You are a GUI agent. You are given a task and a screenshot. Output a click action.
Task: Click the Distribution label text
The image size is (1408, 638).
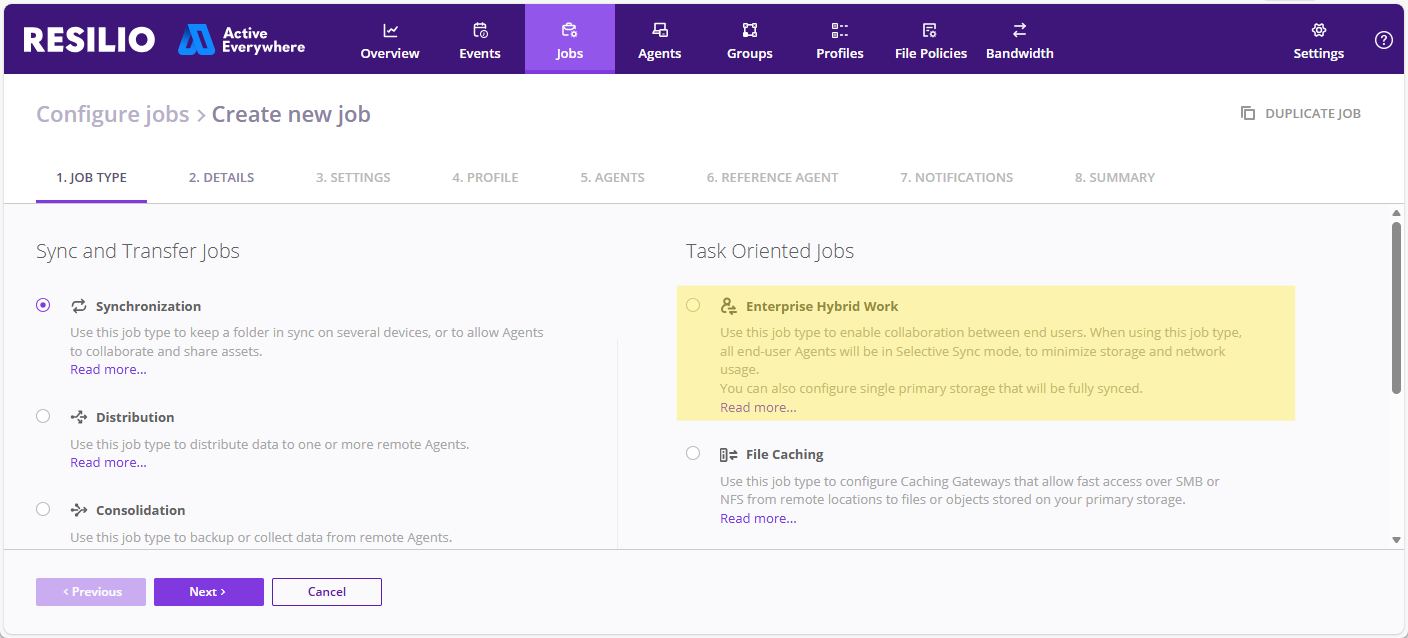[x=135, y=417]
